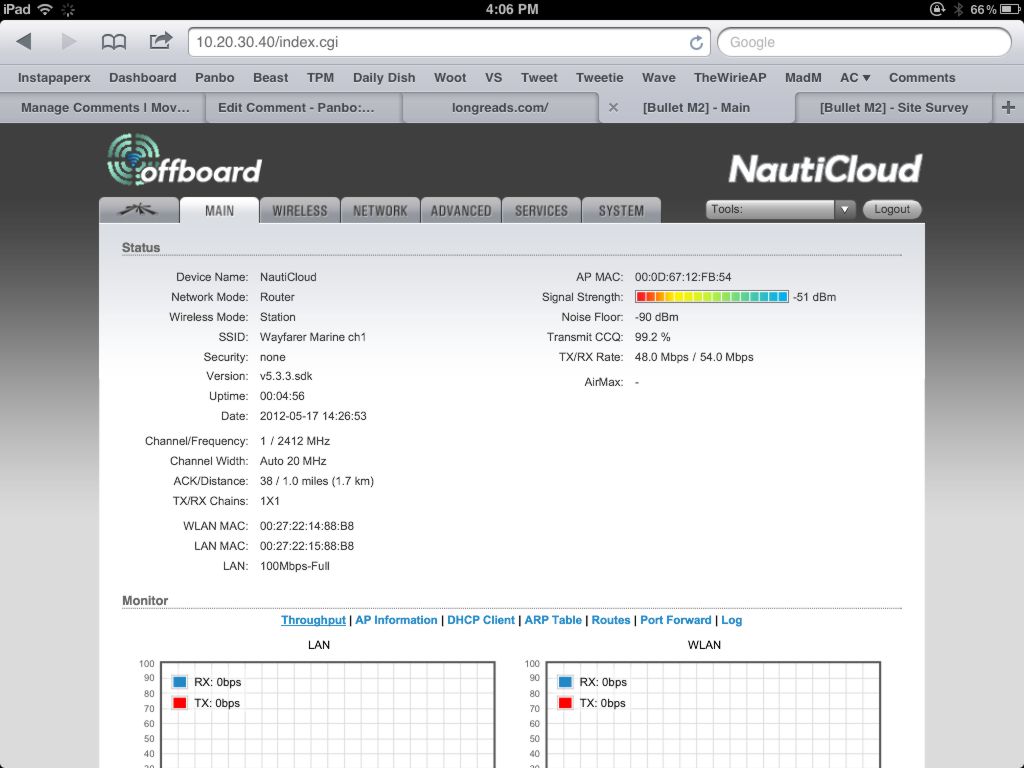Open the NETWORK tab
Image resolution: width=1024 pixels, height=768 pixels.
click(x=380, y=210)
